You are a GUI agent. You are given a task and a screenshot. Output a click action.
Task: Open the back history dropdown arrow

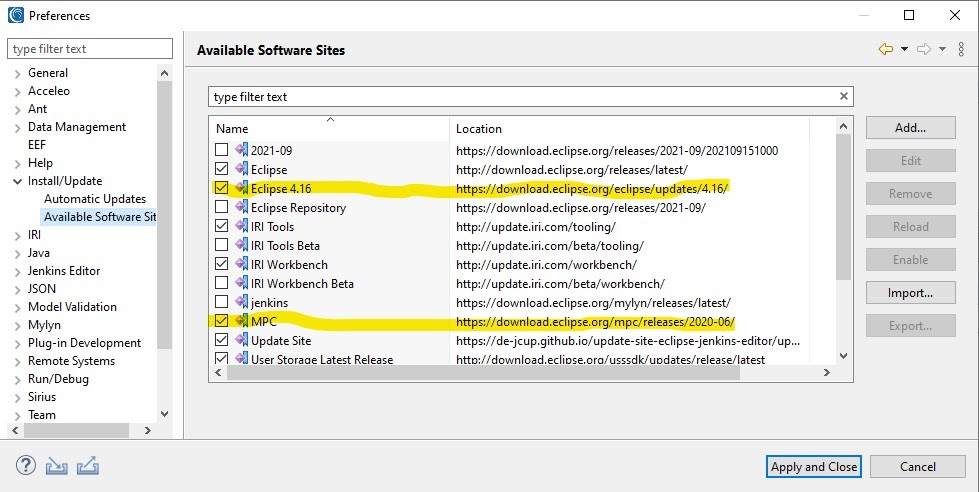pos(904,49)
